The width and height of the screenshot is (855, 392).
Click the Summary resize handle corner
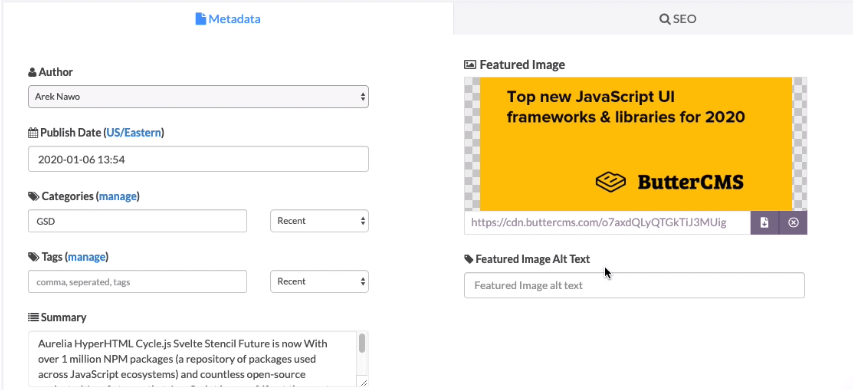click(364, 383)
